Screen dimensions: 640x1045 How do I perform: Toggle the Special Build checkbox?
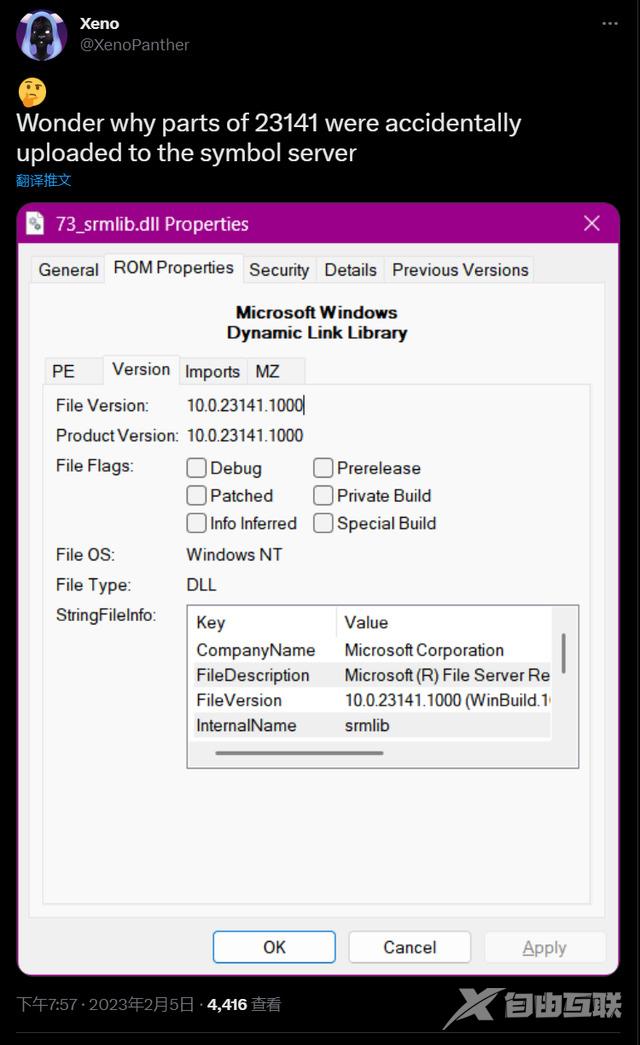323,523
